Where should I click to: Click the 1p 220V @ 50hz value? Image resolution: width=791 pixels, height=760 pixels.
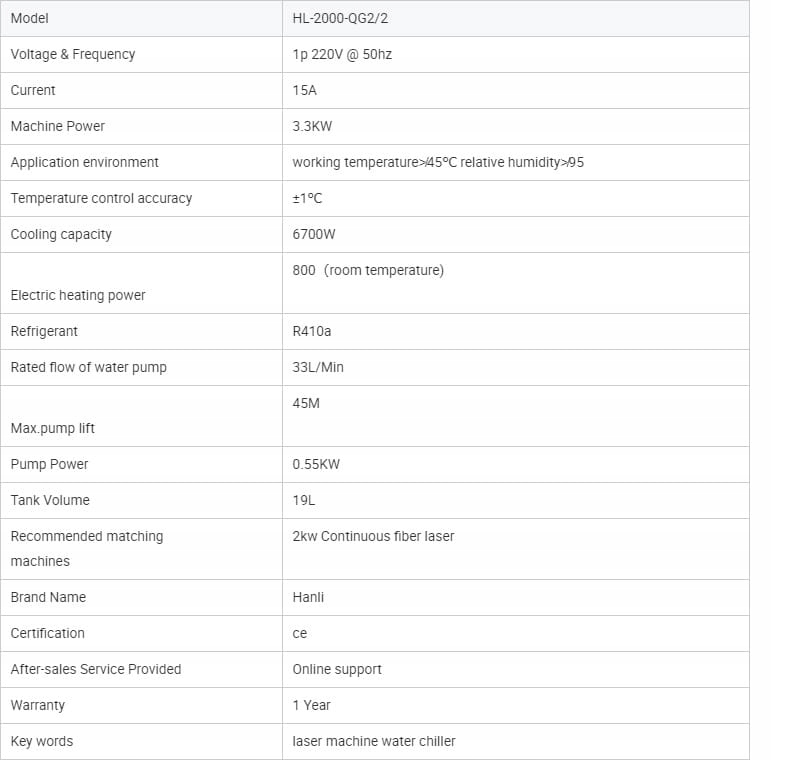tap(342, 54)
